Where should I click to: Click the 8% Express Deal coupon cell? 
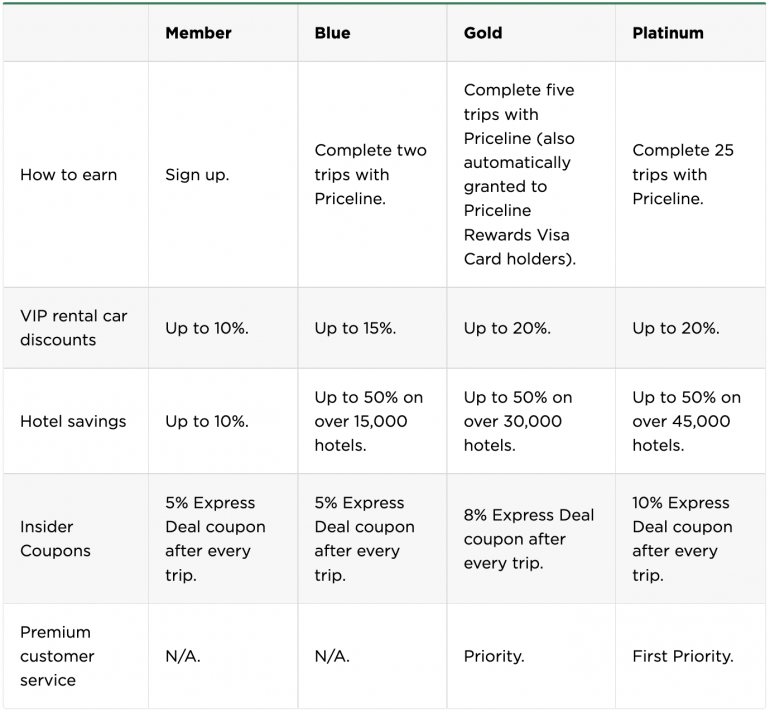pyautogui.click(x=528, y=539)
